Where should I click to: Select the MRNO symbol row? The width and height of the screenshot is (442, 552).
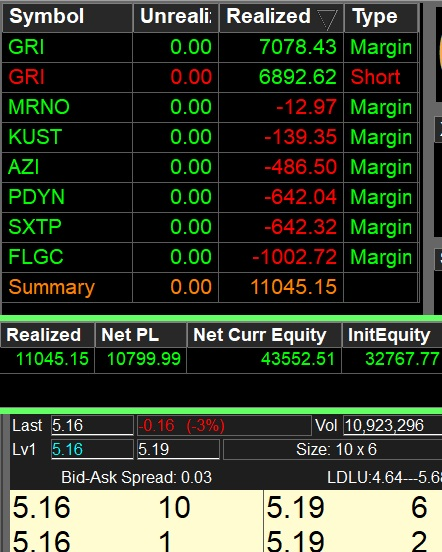[39, 107]
